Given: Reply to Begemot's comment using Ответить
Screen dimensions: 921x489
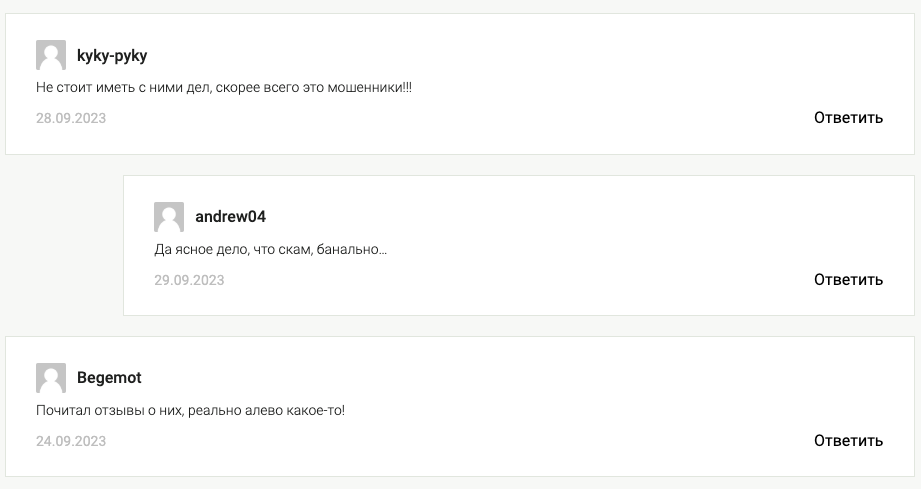Looking at the screenshot, I should click(x=848, y=440).
